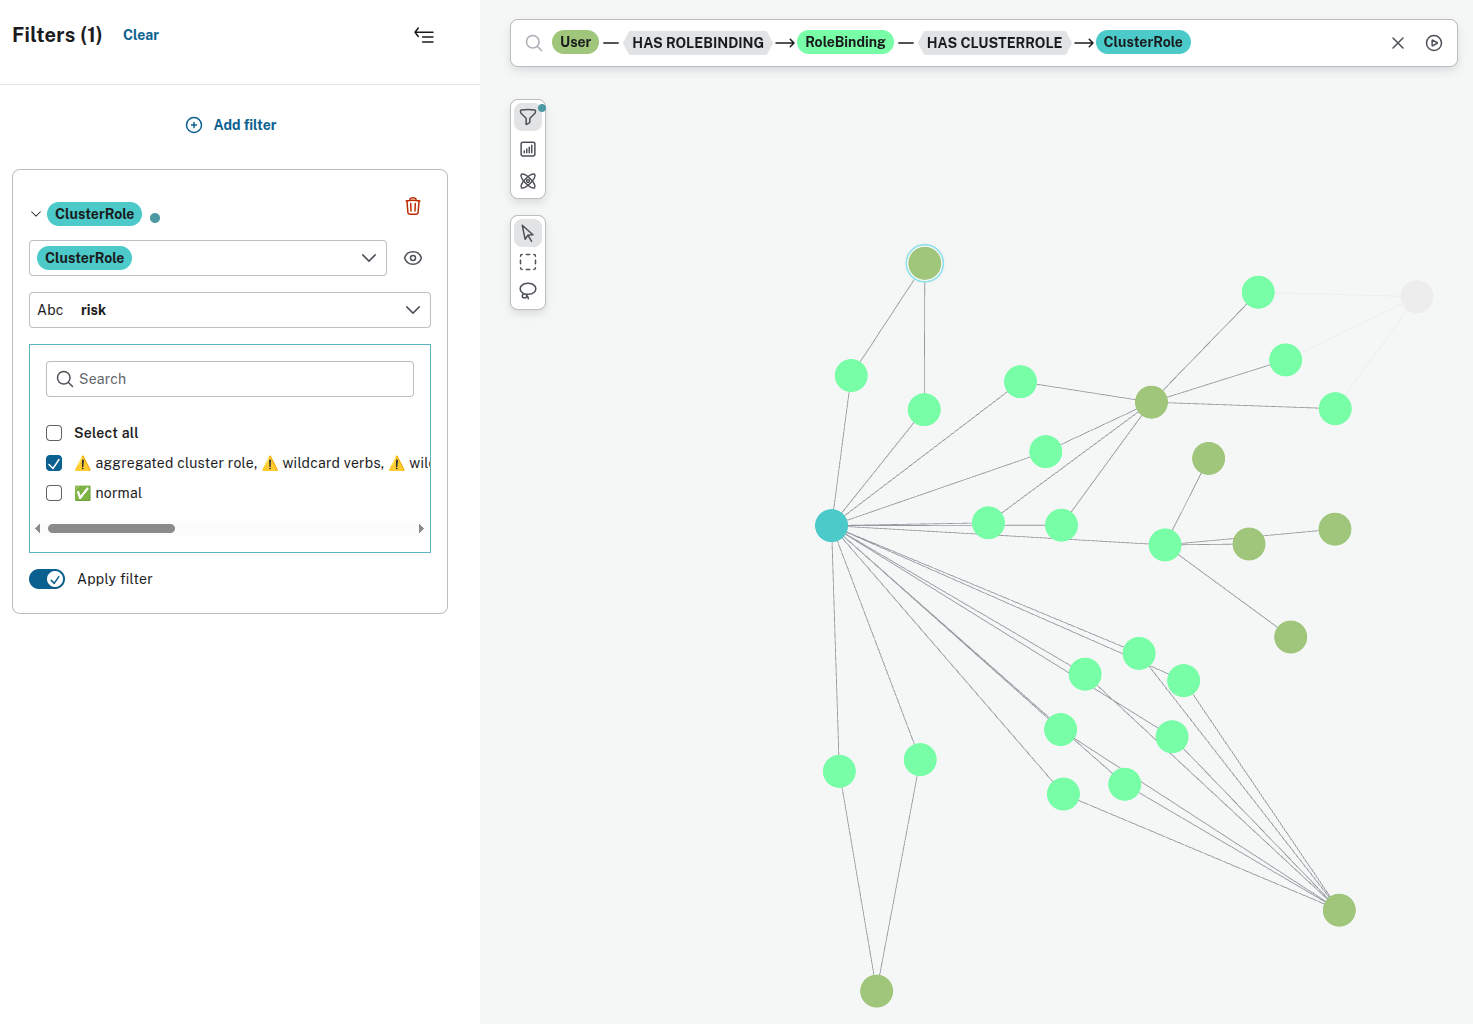Select the pointer cursor tool
The image size is (1473, 1024).
point(528,233)
